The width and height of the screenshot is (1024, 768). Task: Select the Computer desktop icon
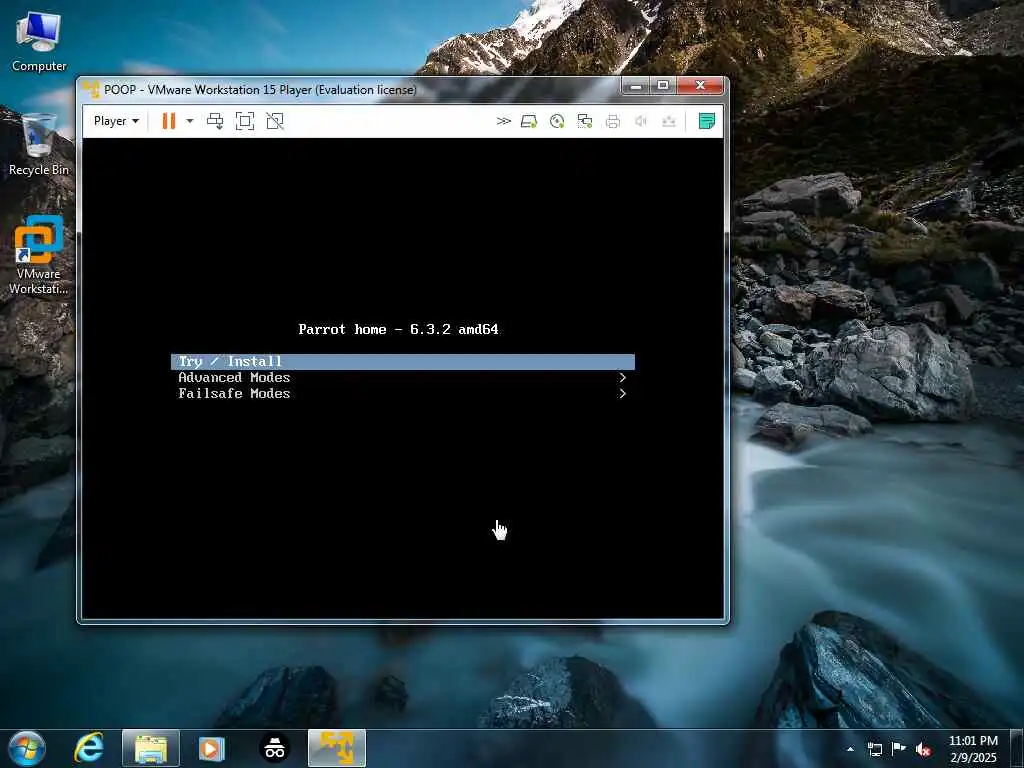(x=39, y=41)
